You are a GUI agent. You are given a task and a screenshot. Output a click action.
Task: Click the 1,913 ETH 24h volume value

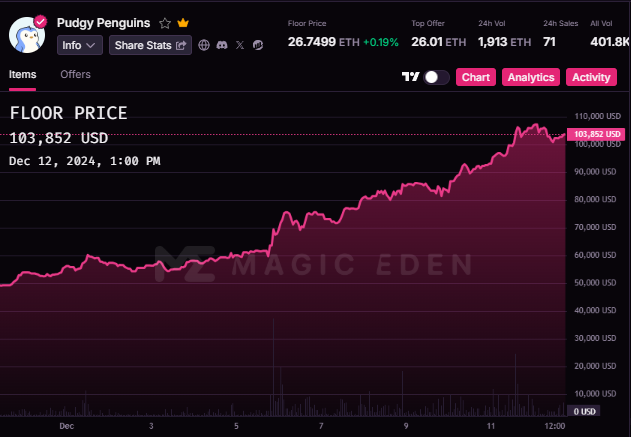coord(505,42)
